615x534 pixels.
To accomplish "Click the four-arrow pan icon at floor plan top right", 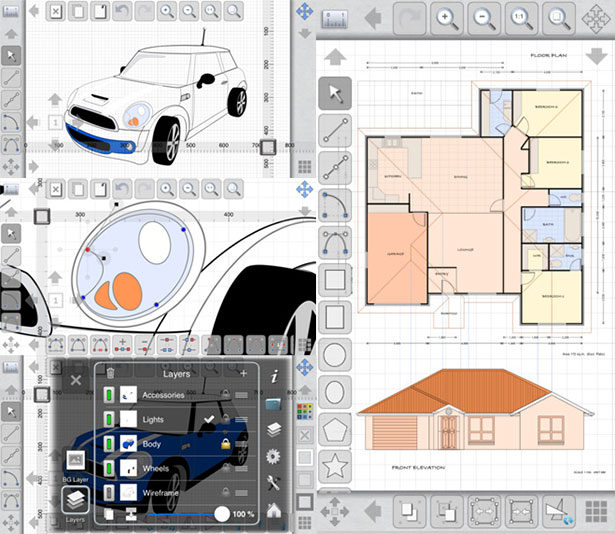I will (596, 19).
